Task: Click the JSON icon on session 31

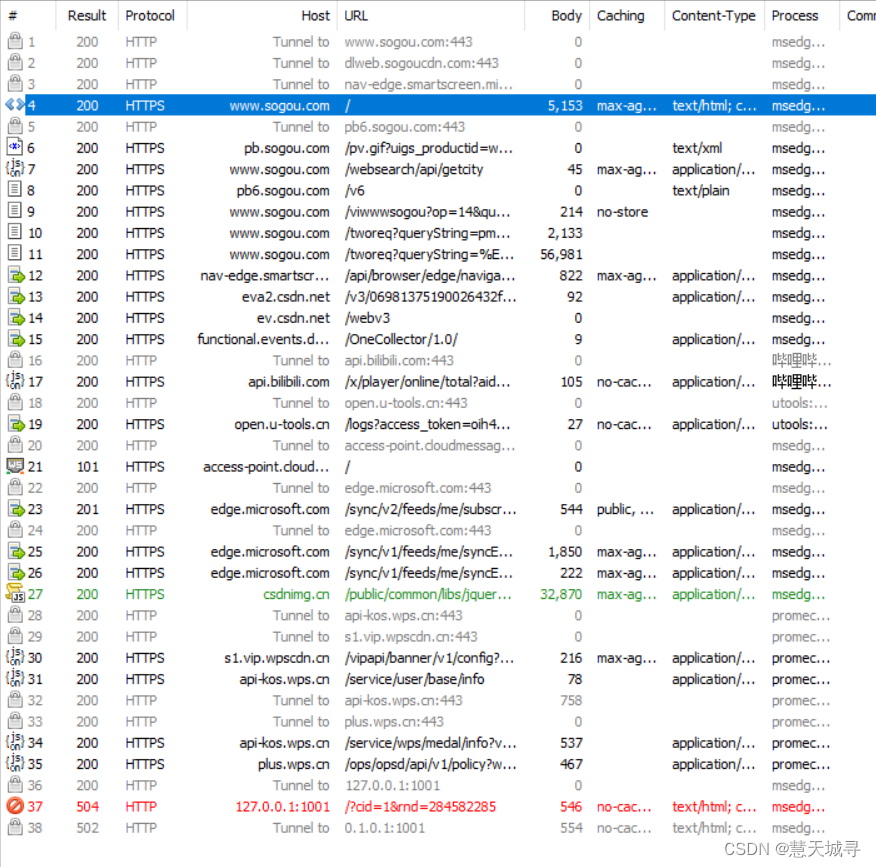Action: [x=15, y=678]
